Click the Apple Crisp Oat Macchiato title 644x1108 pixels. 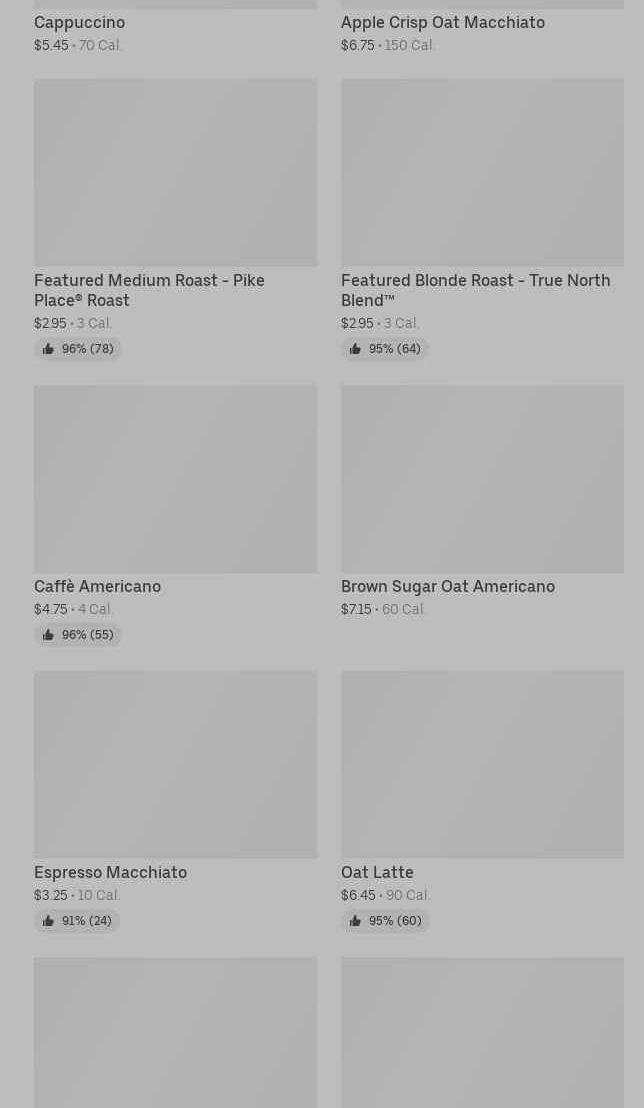click(x=443, y=22)
